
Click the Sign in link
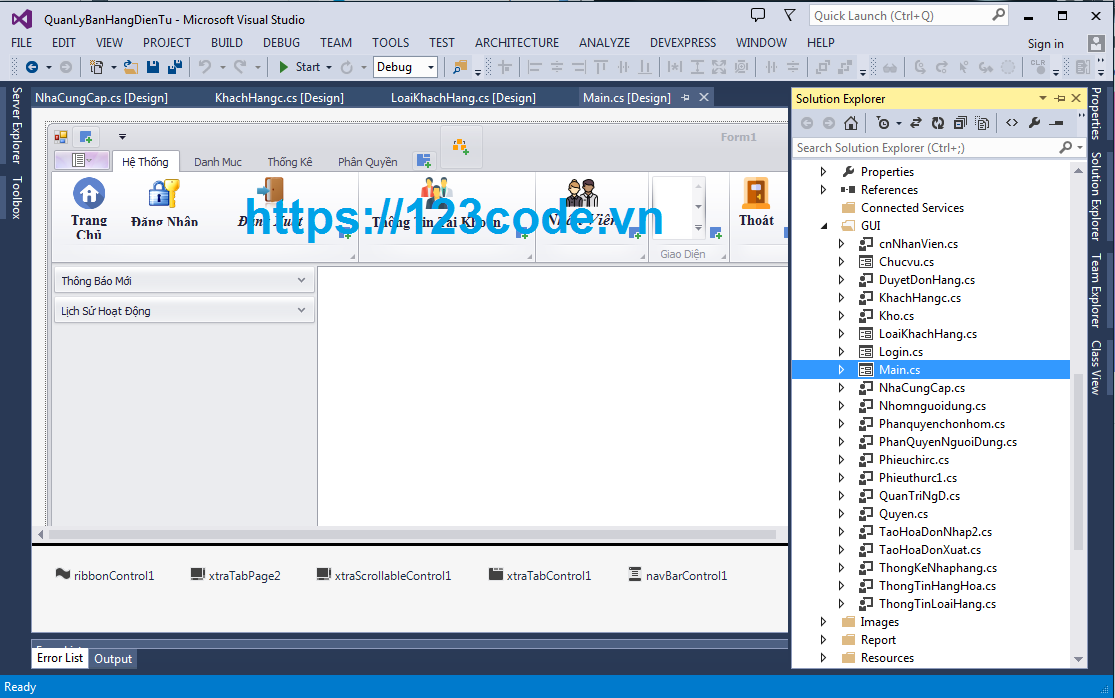click(1046, 44)
